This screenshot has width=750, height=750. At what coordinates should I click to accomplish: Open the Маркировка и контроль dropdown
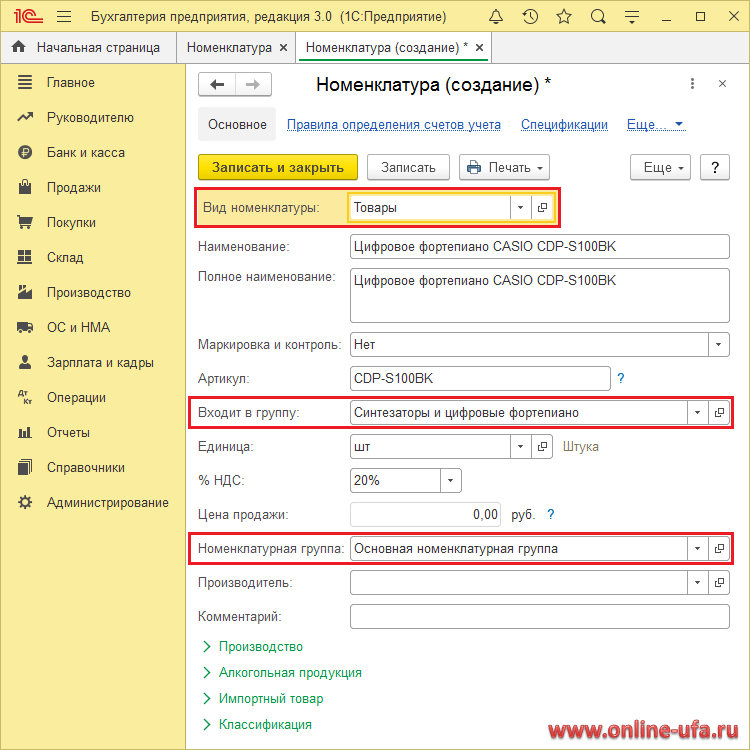719,344
